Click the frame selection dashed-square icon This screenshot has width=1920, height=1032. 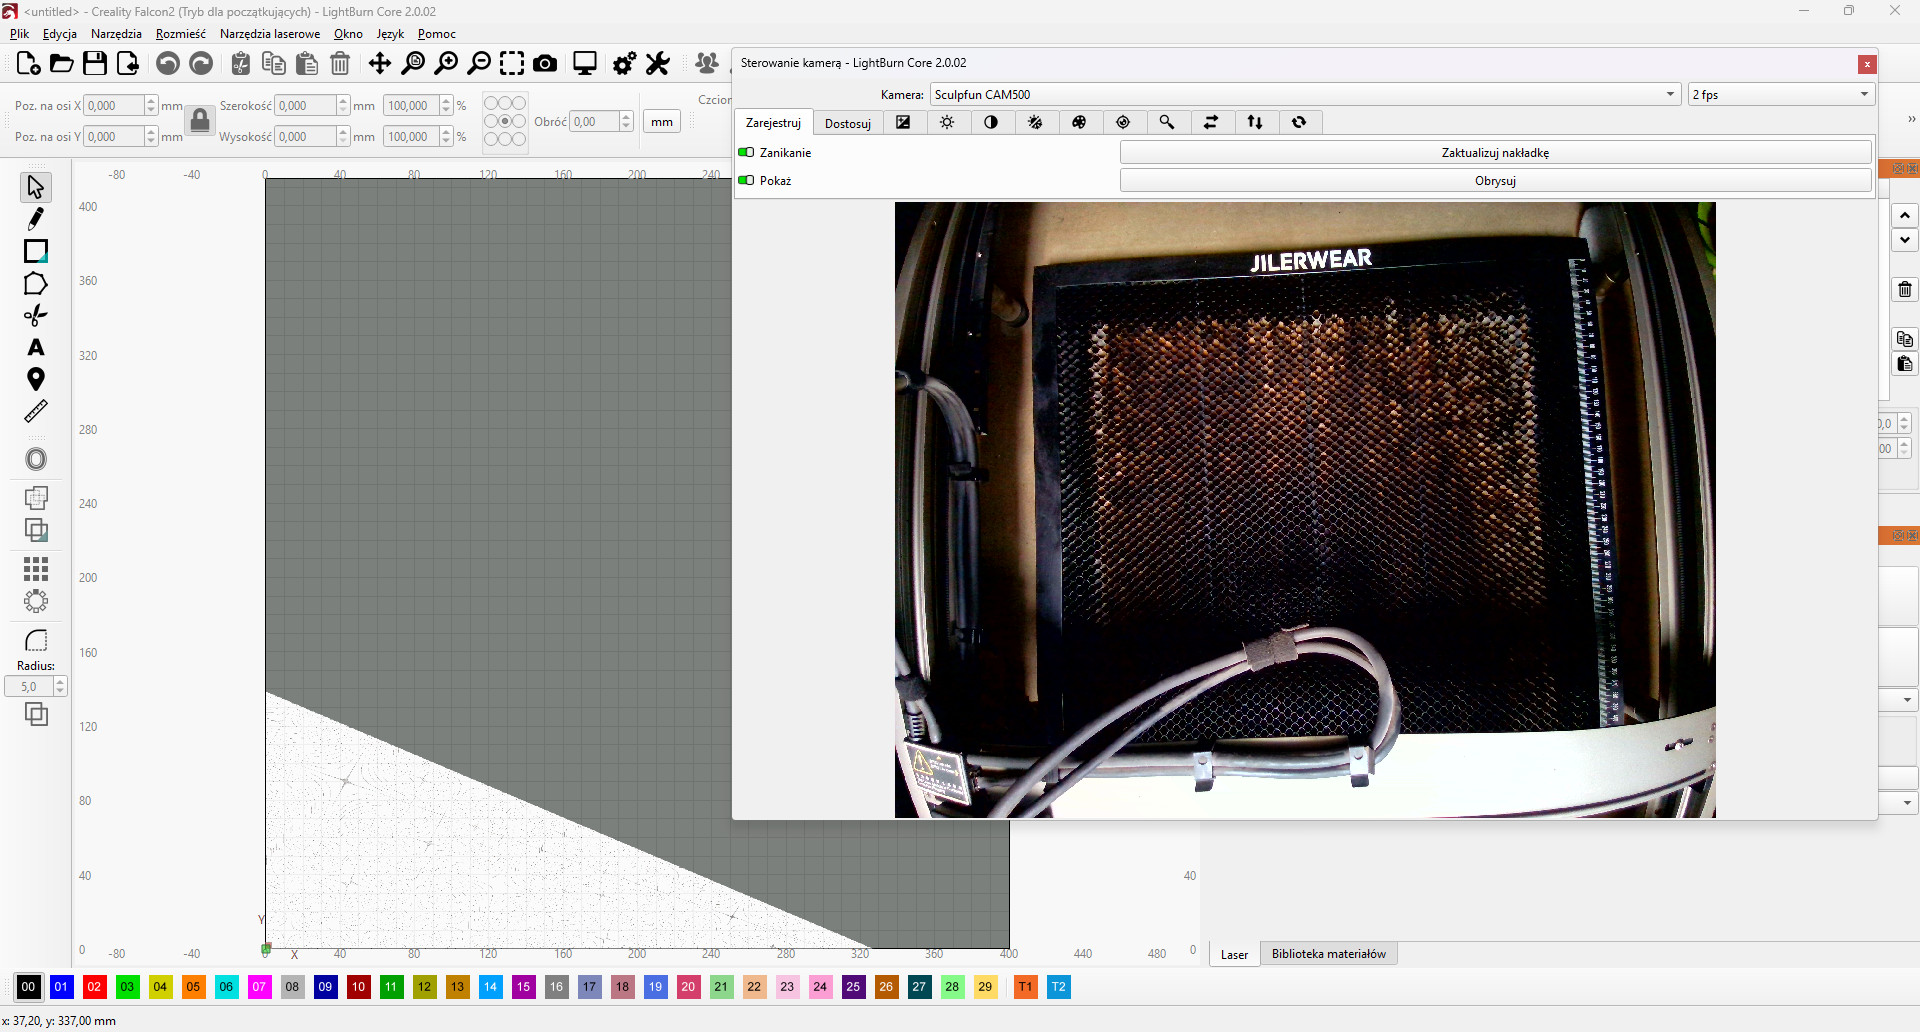512,64
